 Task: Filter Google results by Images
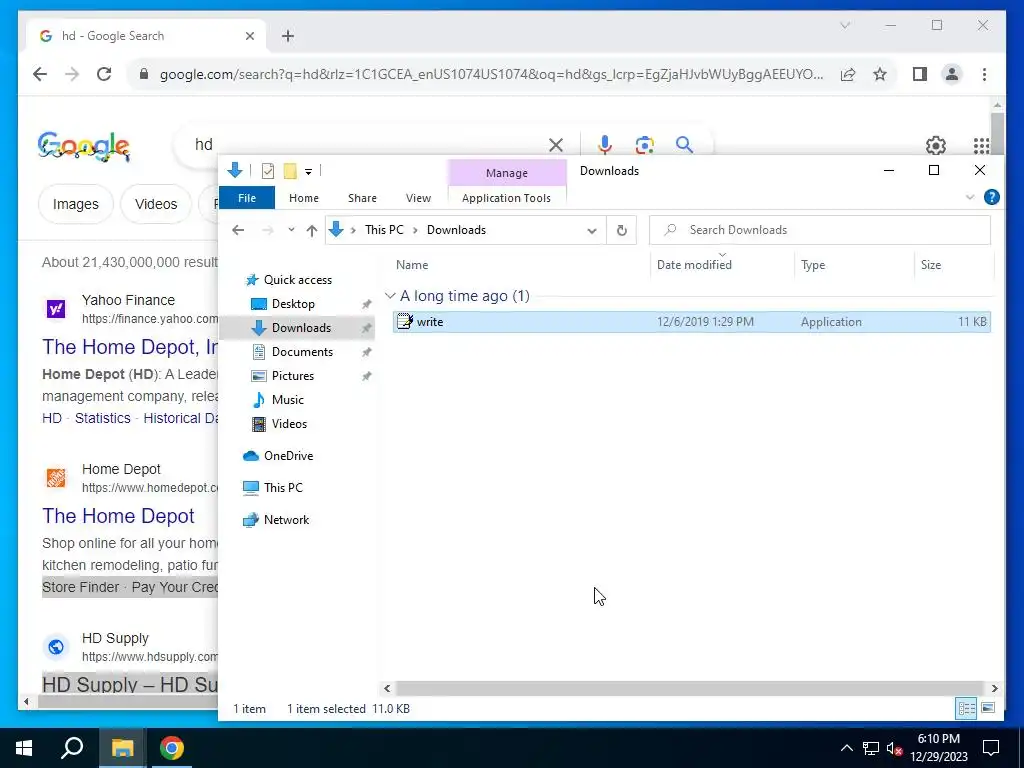76,204
